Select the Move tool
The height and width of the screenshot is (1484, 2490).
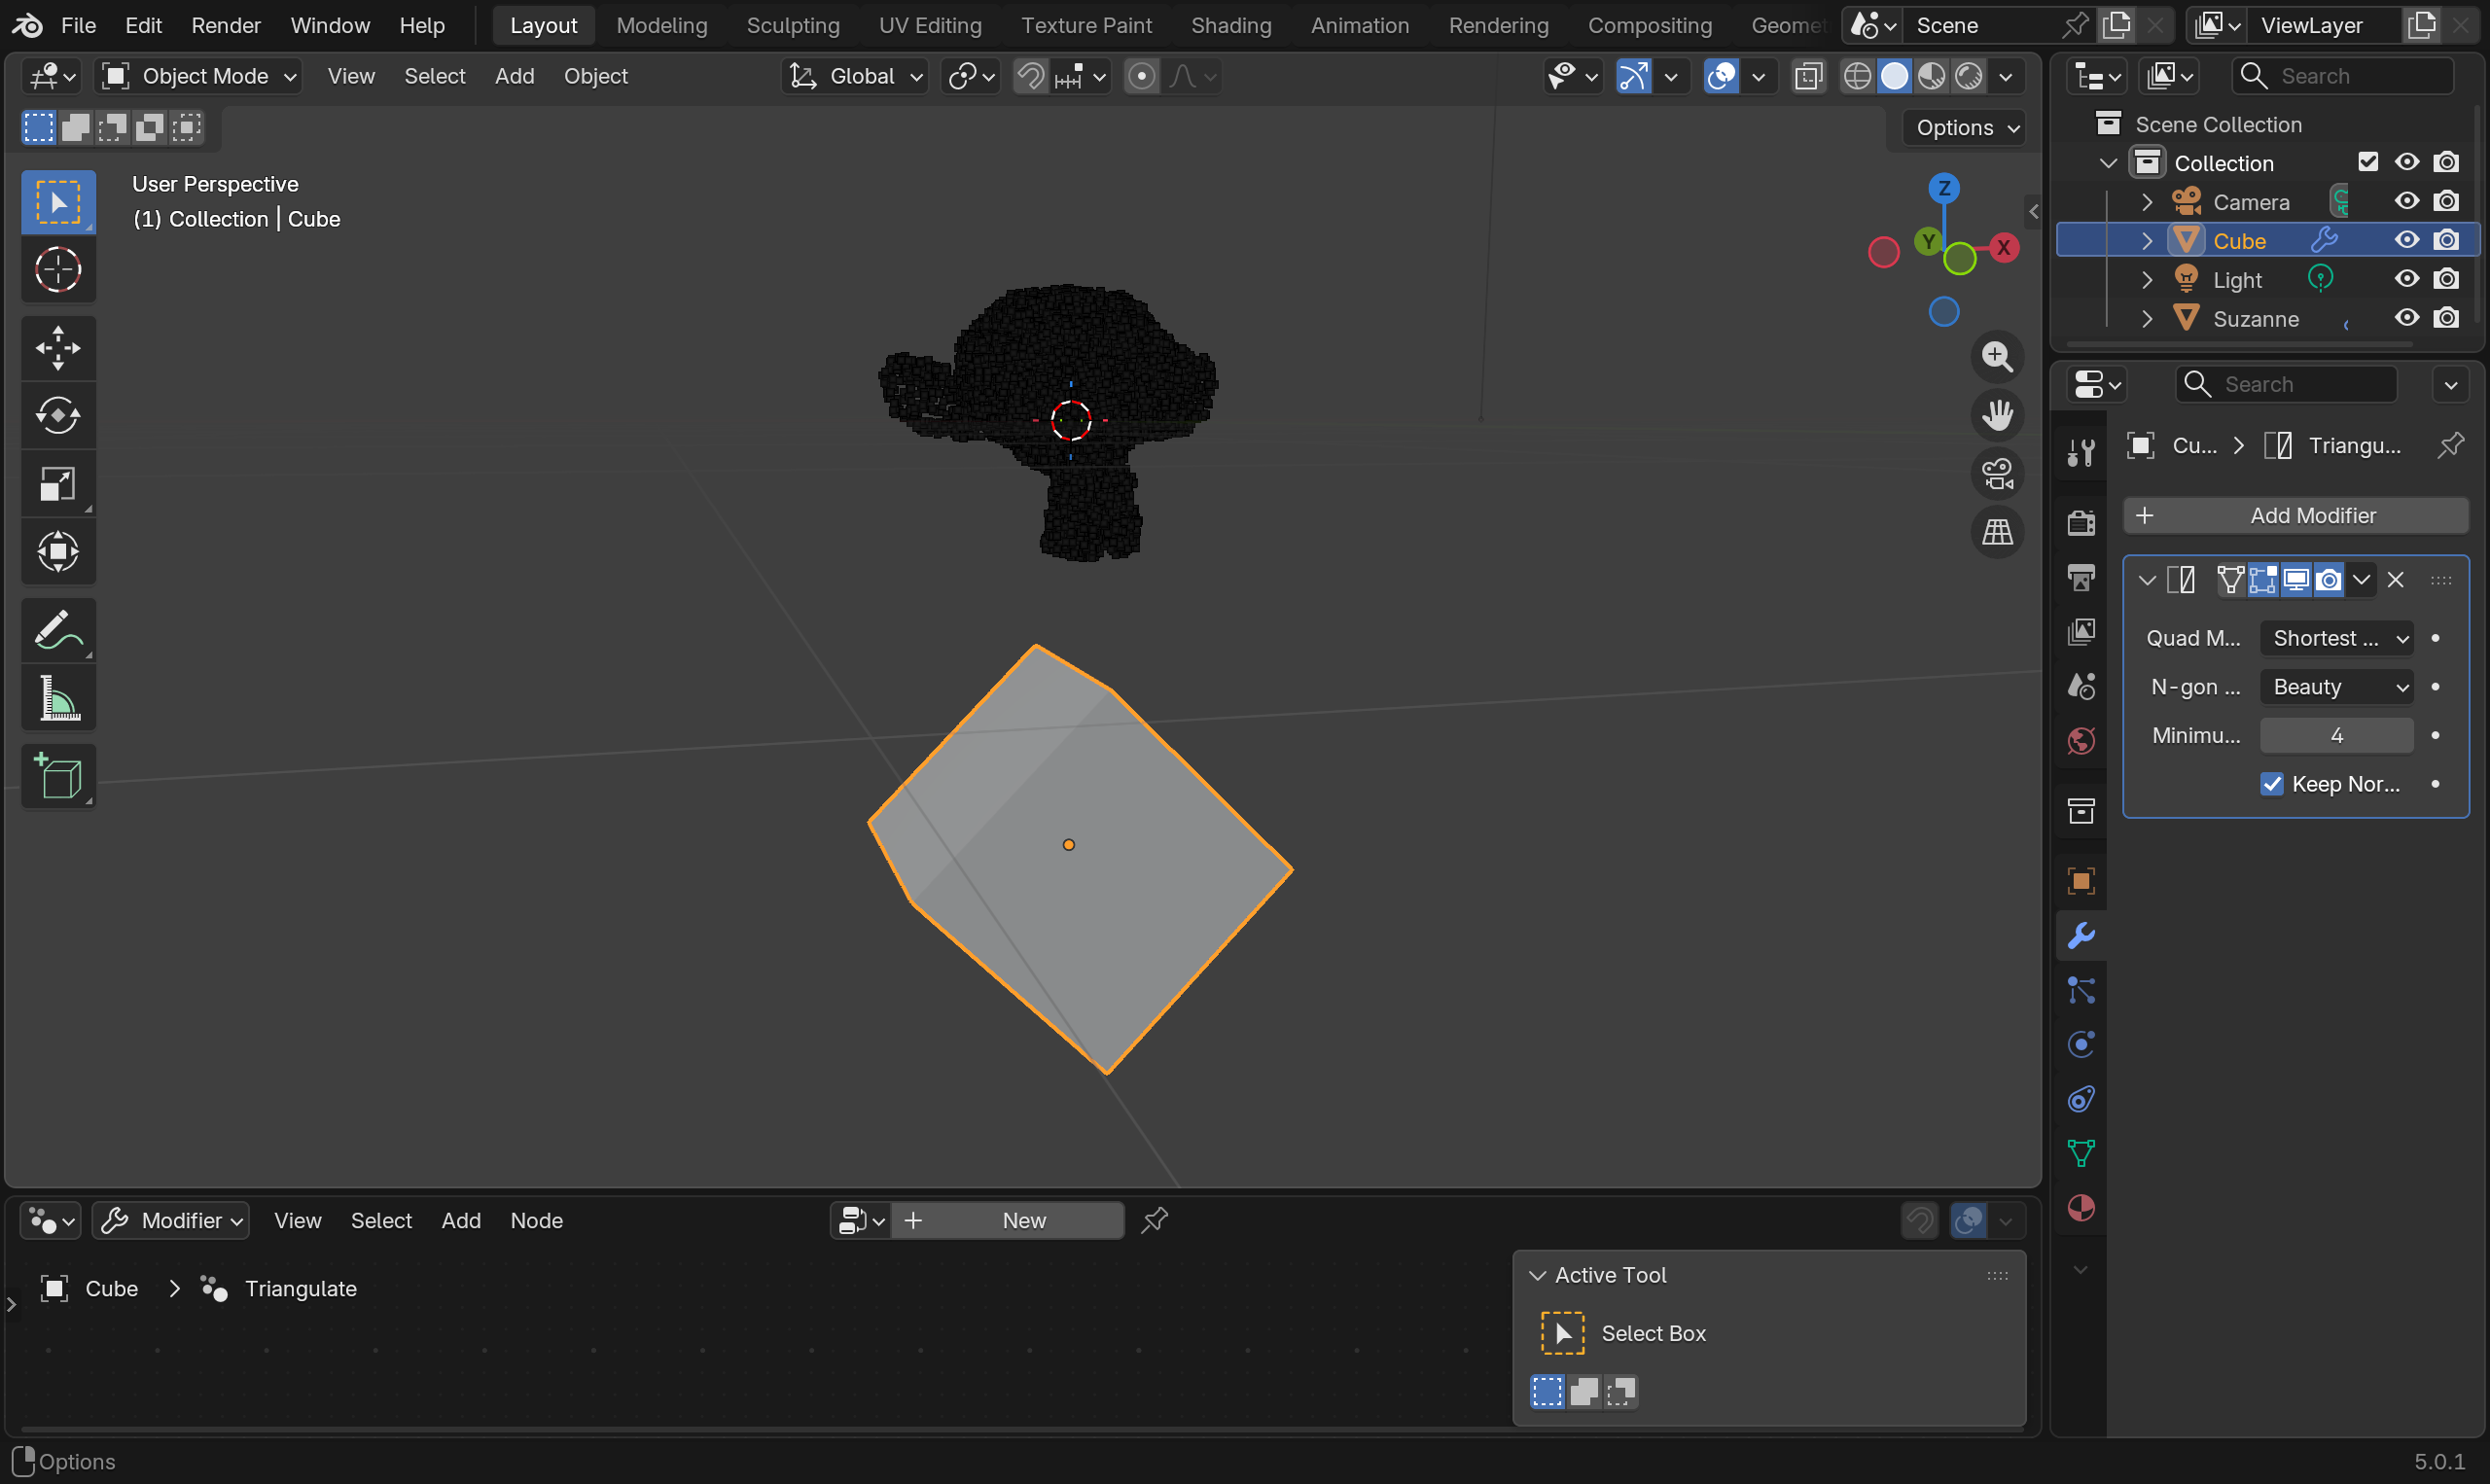click(x=58, y=348)
